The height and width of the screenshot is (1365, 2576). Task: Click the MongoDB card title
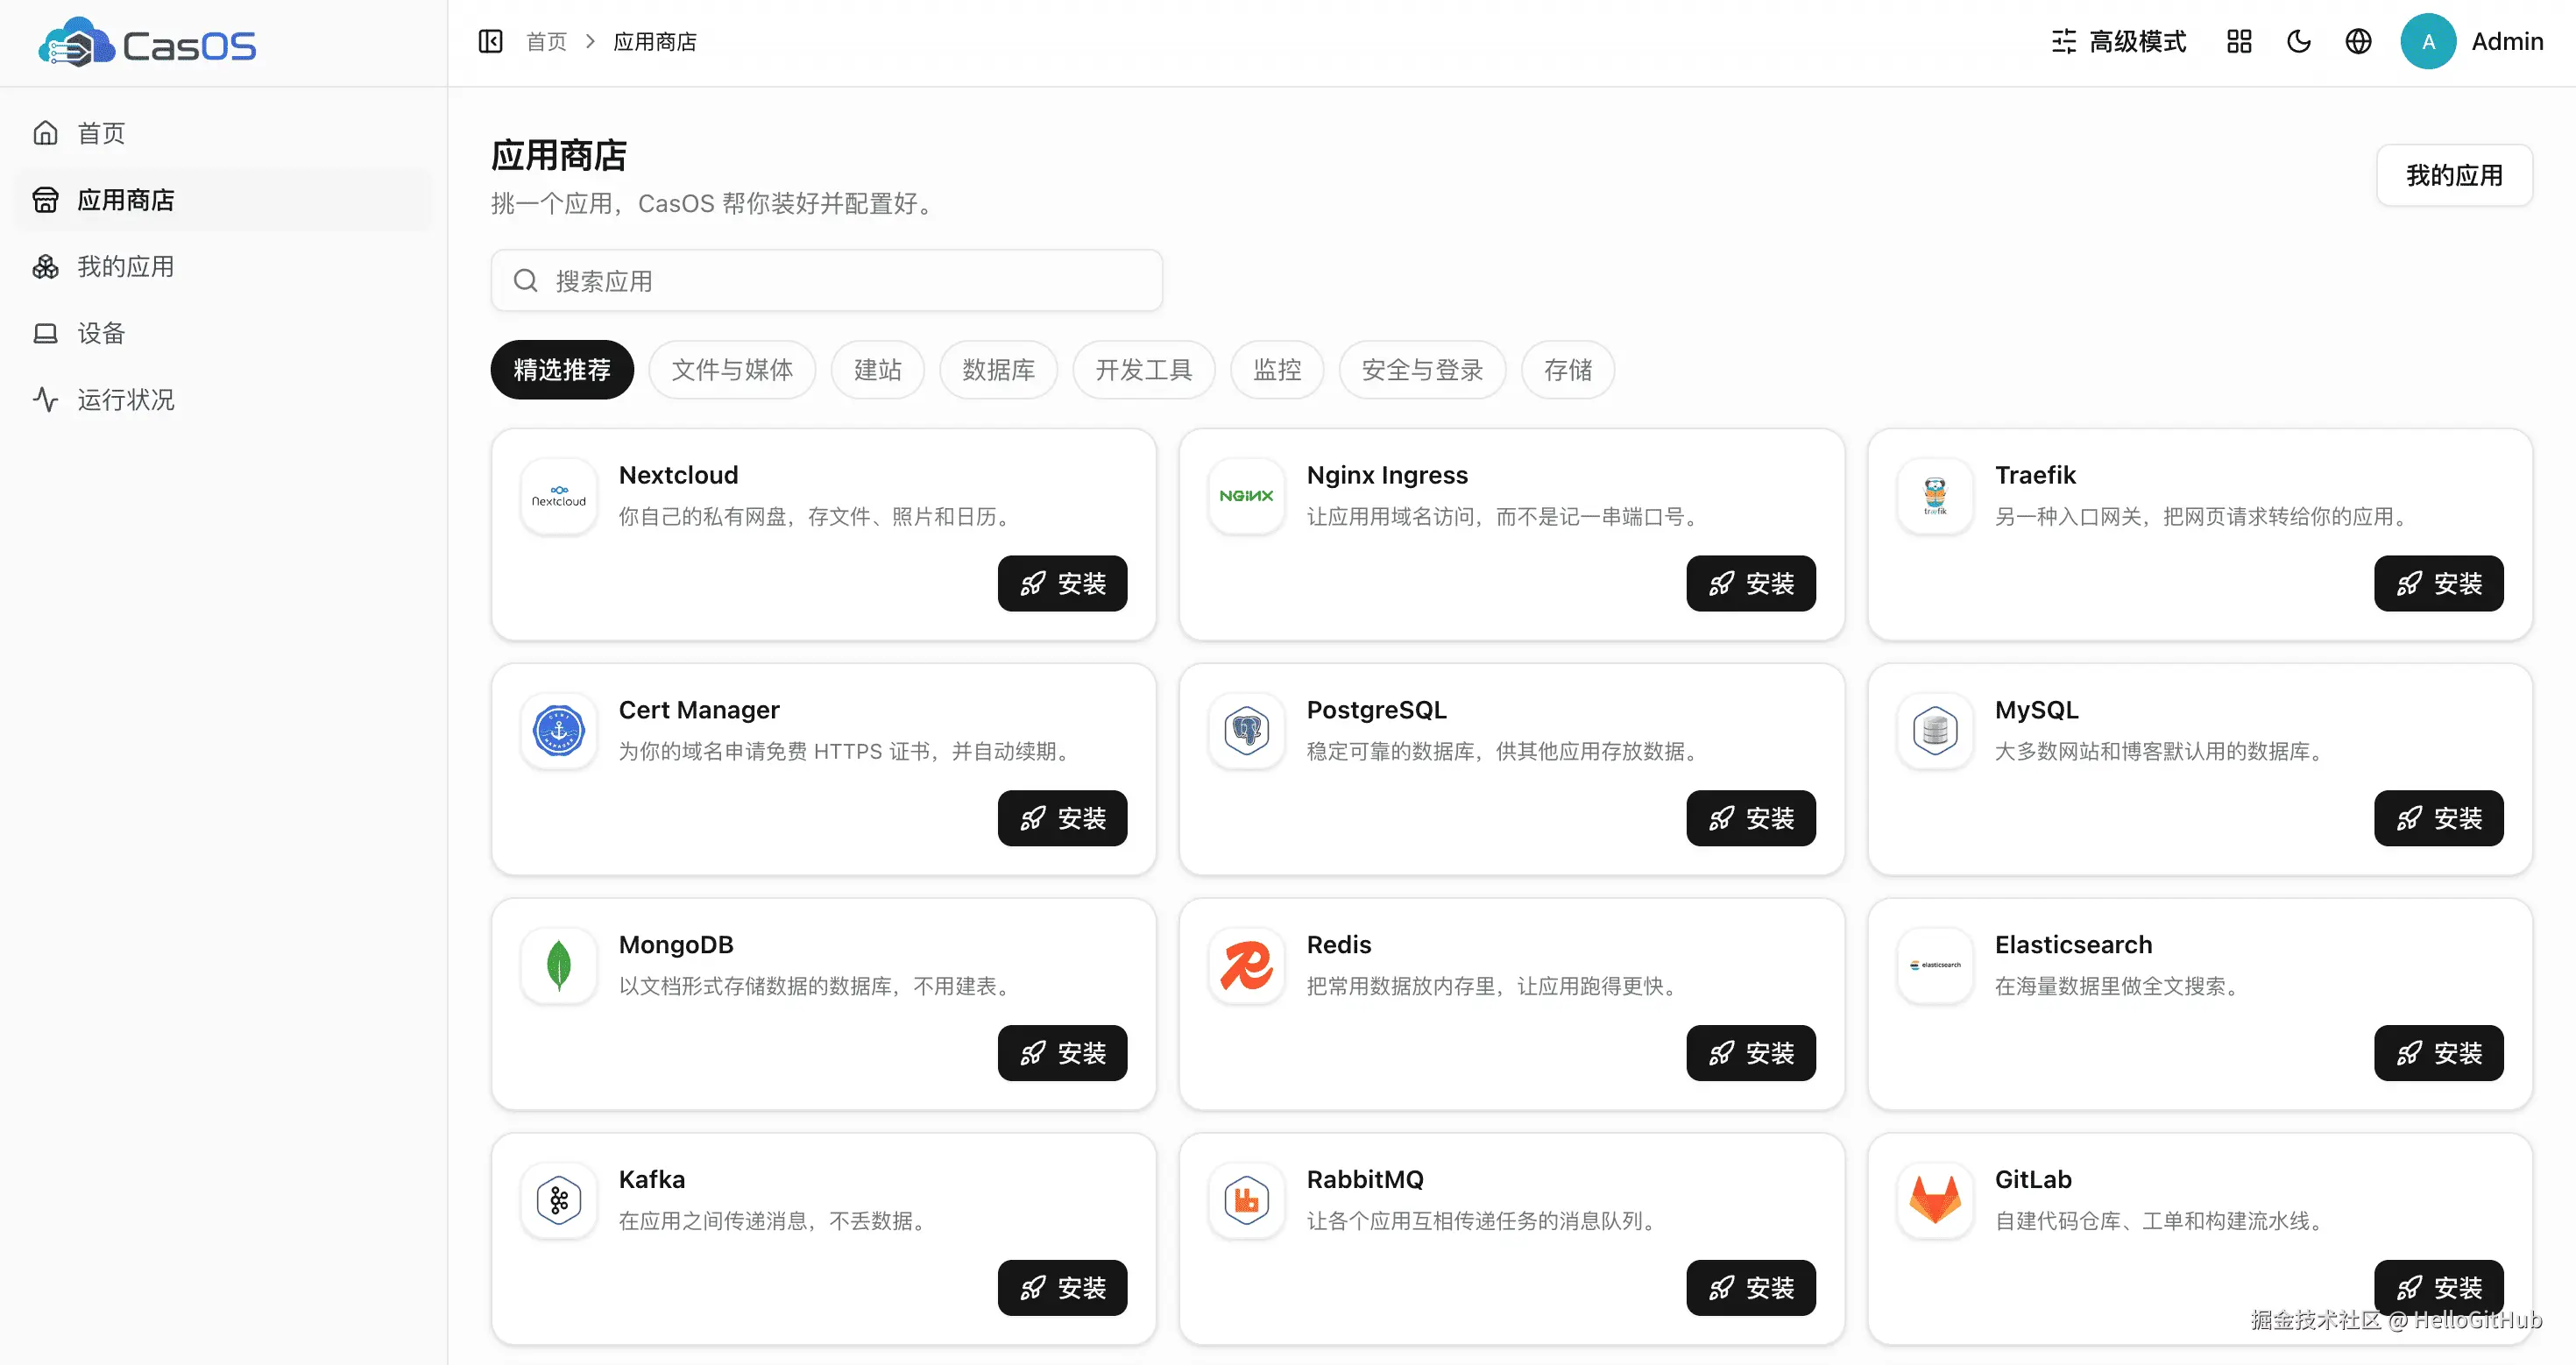point(676,945)
